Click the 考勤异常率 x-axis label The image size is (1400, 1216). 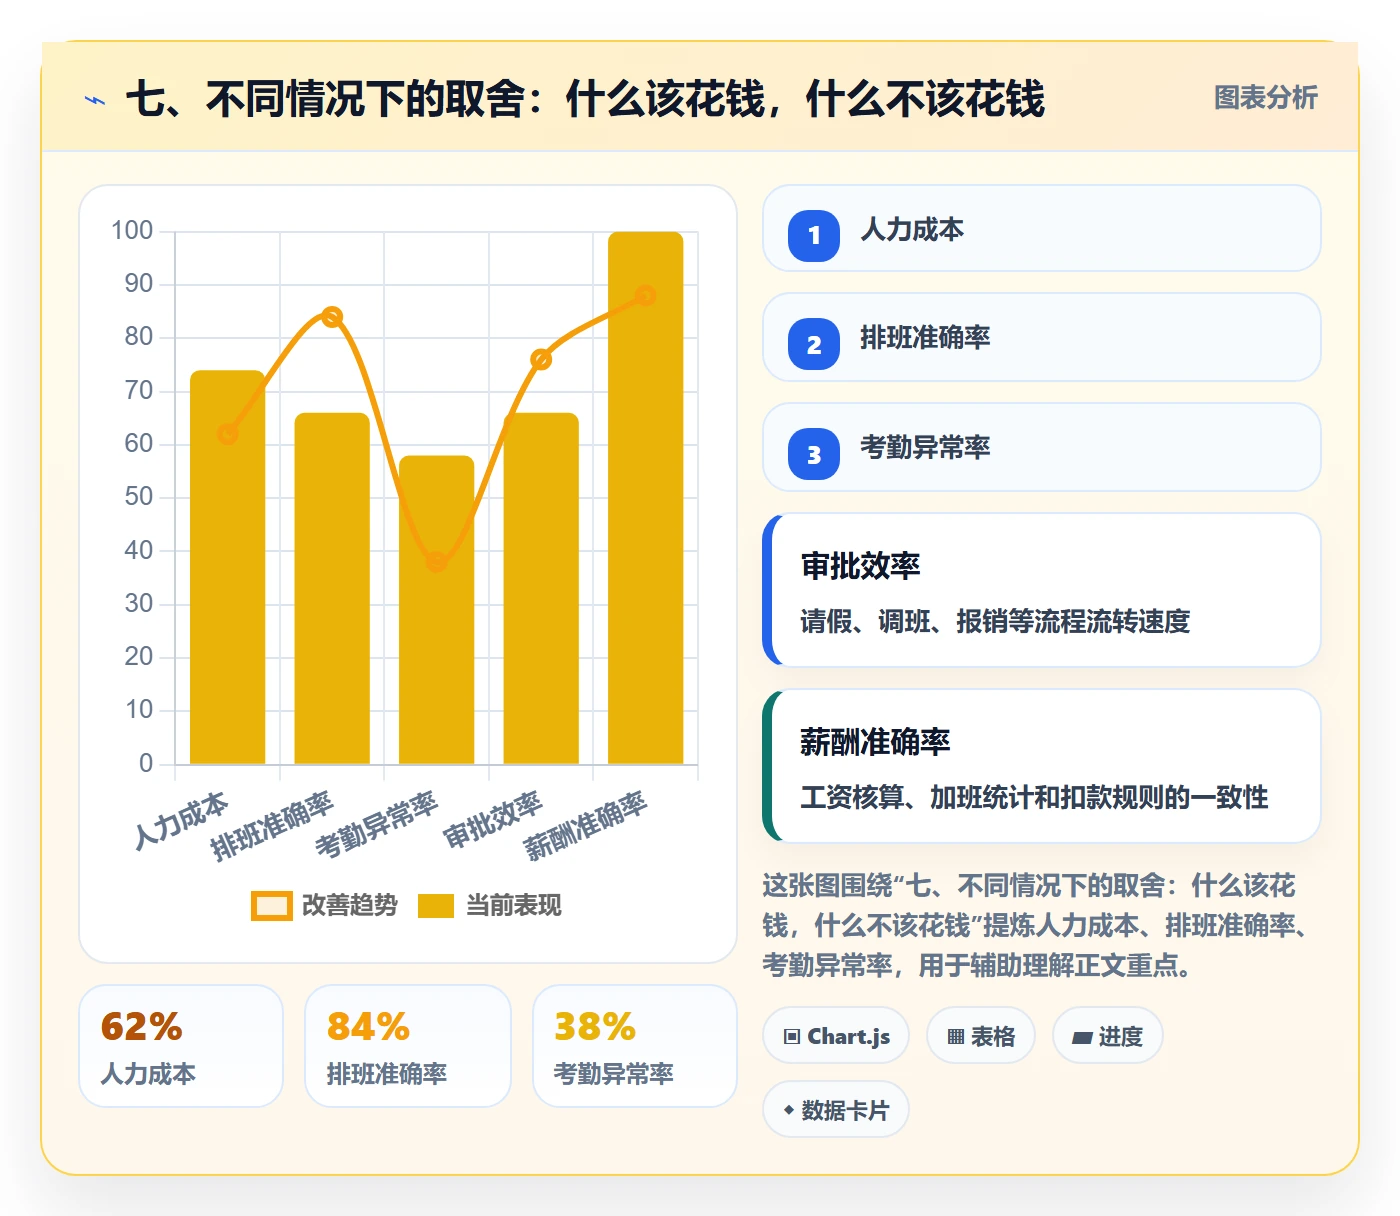click(376, 825)
